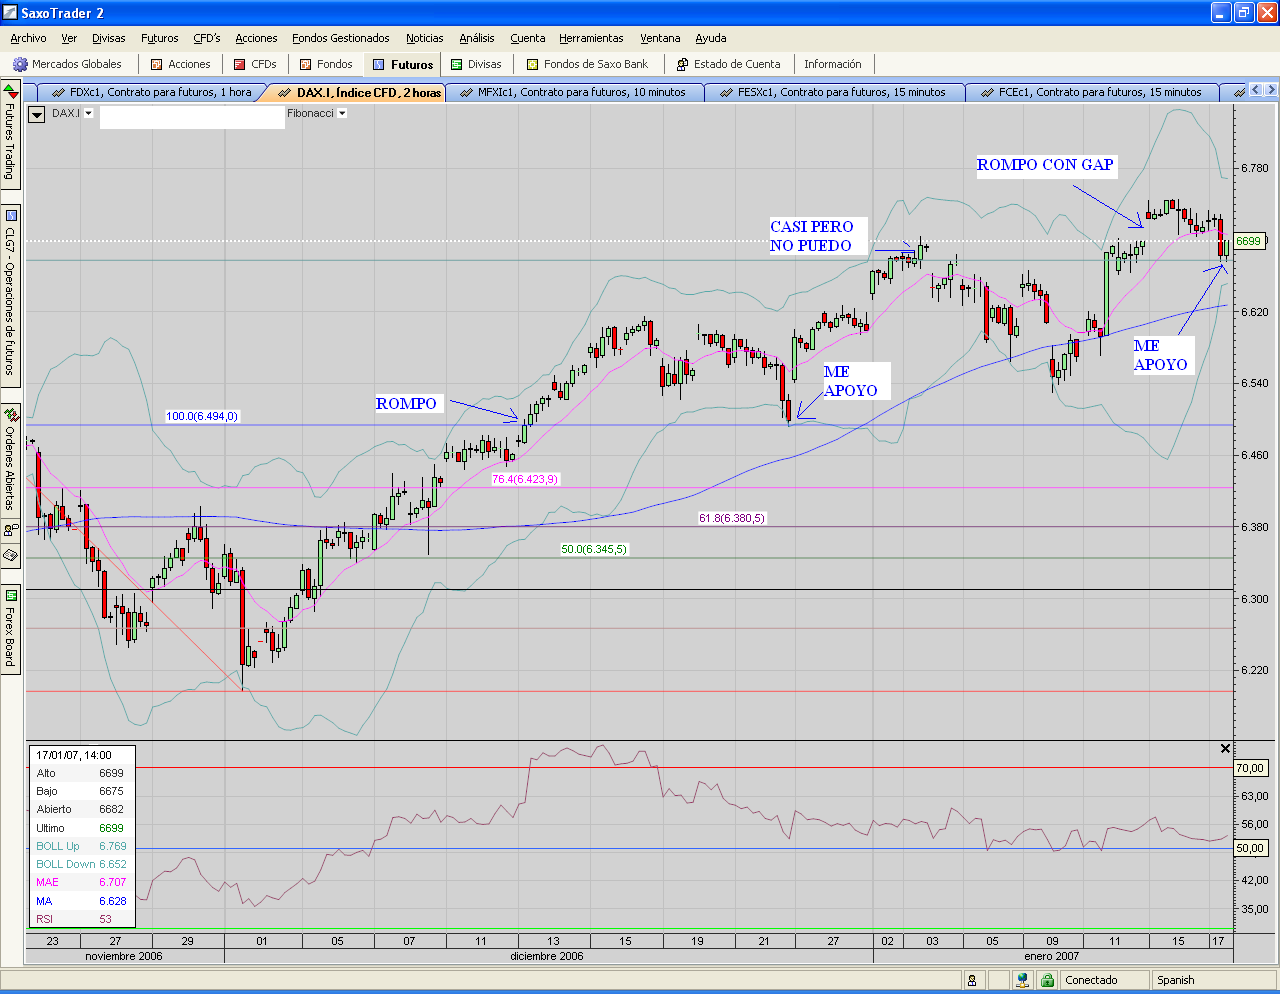
Task: Switch to FCEc1 15 minutos chart tab
Action: tap(1092, 92)
